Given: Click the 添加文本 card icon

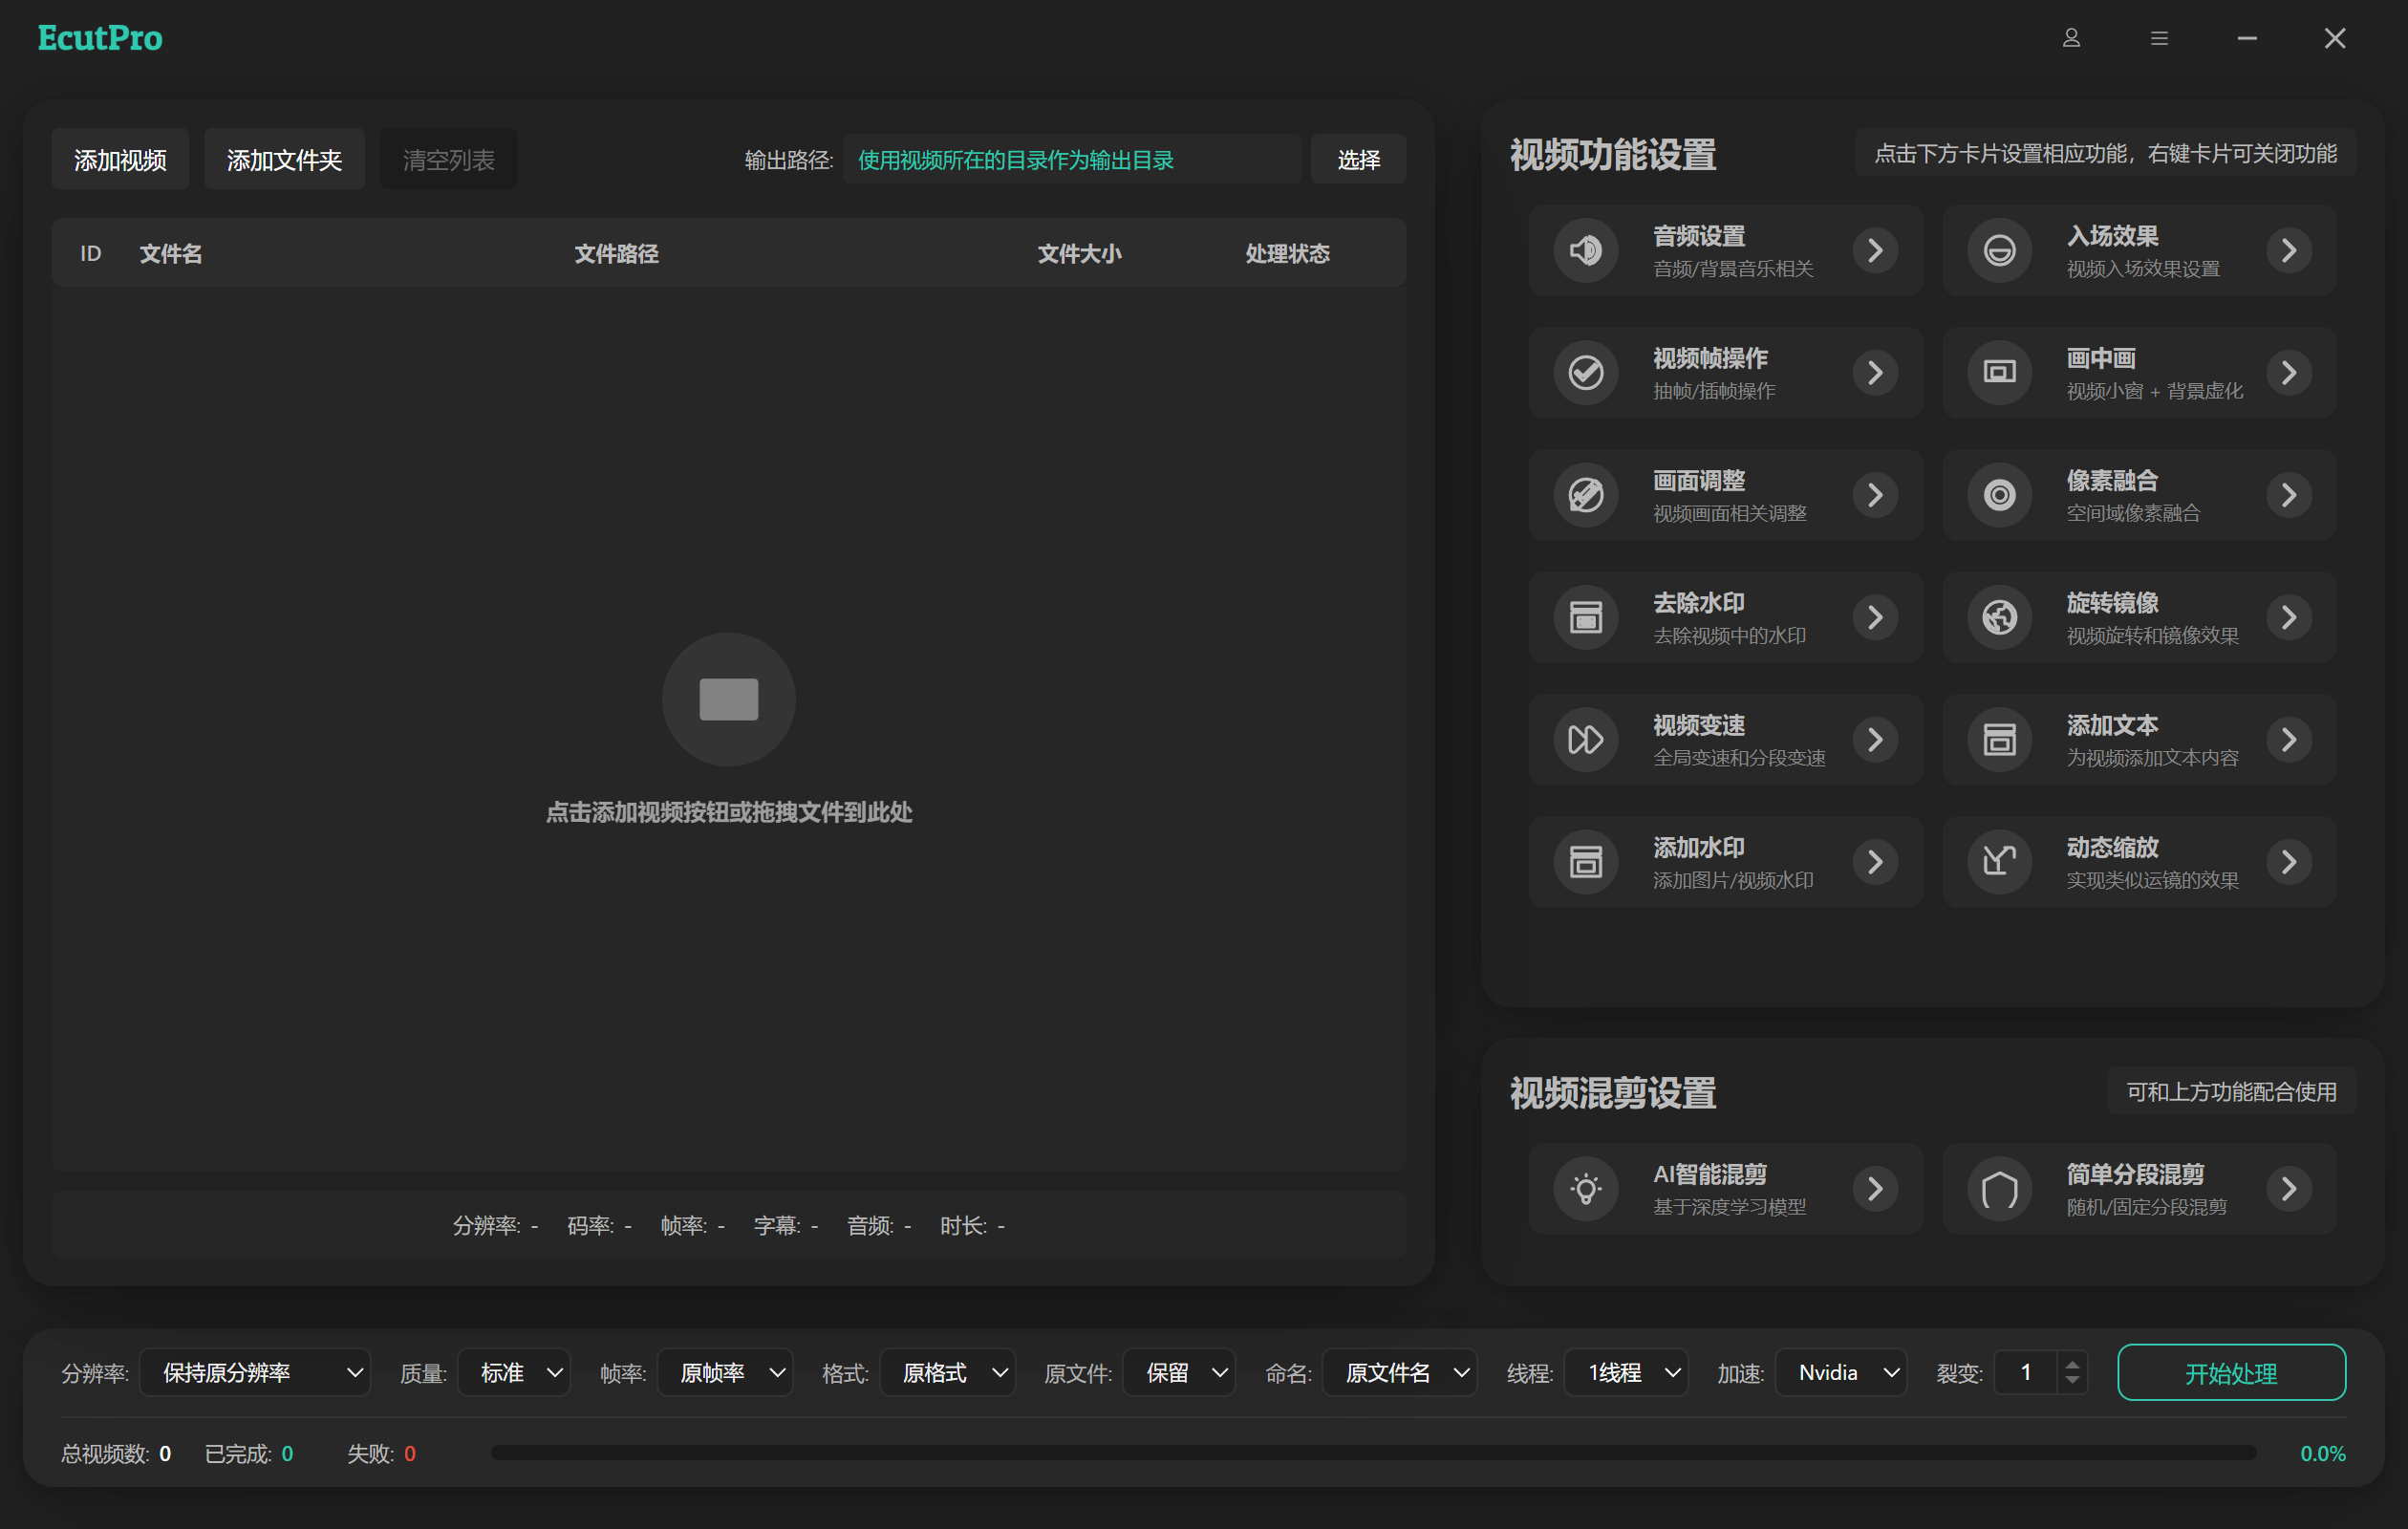Looking at the screenshot, I should pos(1999,740).
